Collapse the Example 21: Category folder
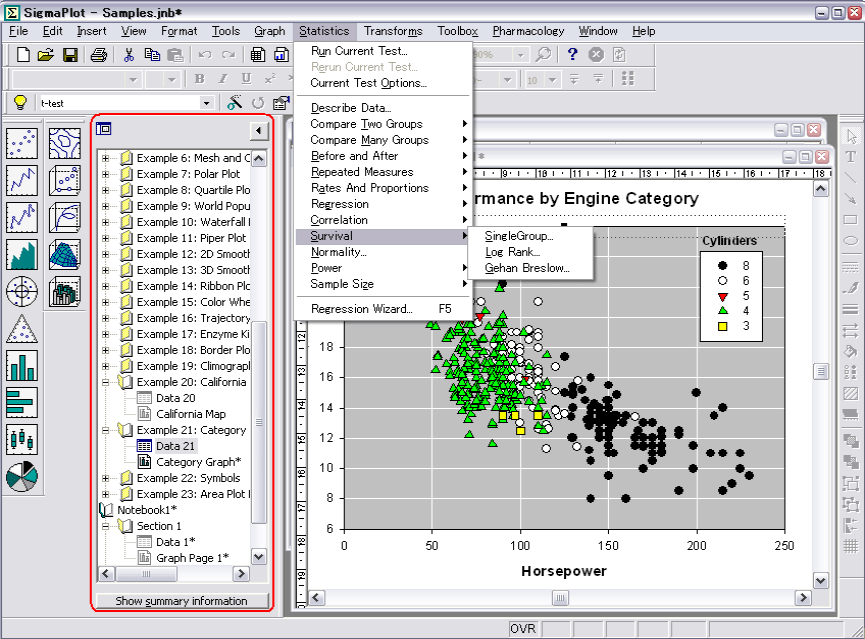This screenshot has height=639, width=865. (x=106, y=430)
